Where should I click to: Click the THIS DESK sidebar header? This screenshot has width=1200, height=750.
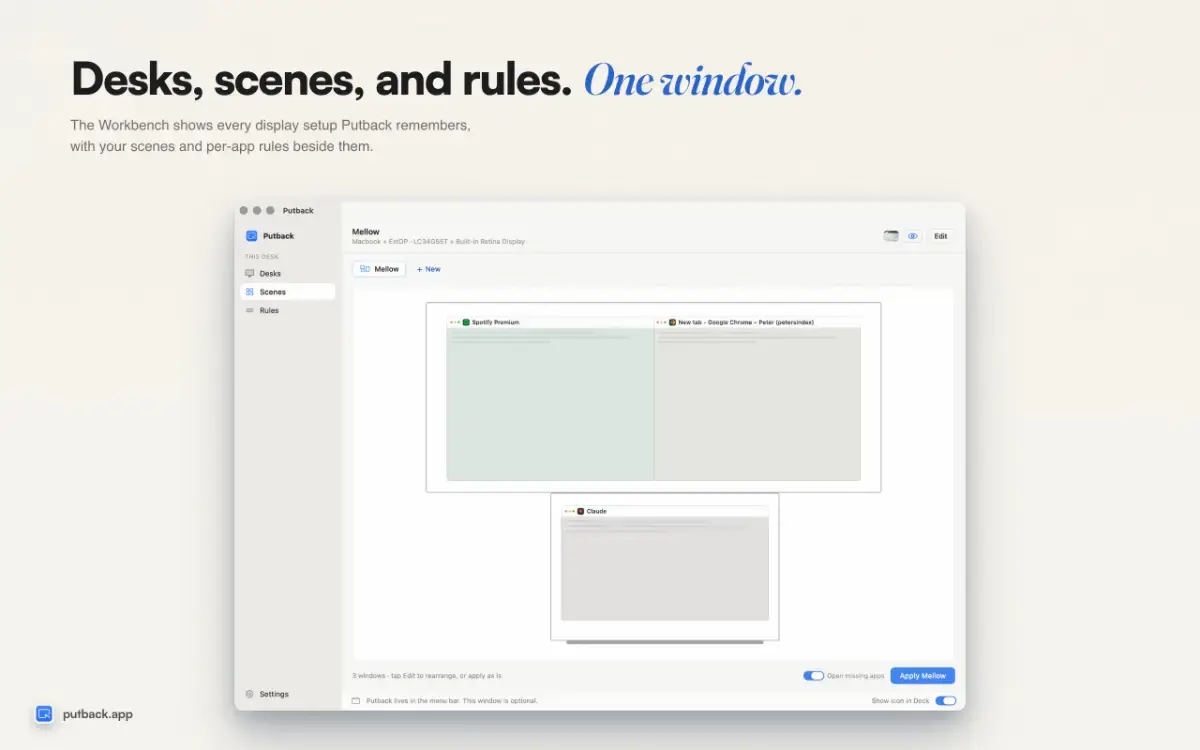pyautogui.click(x=262, y=257)
